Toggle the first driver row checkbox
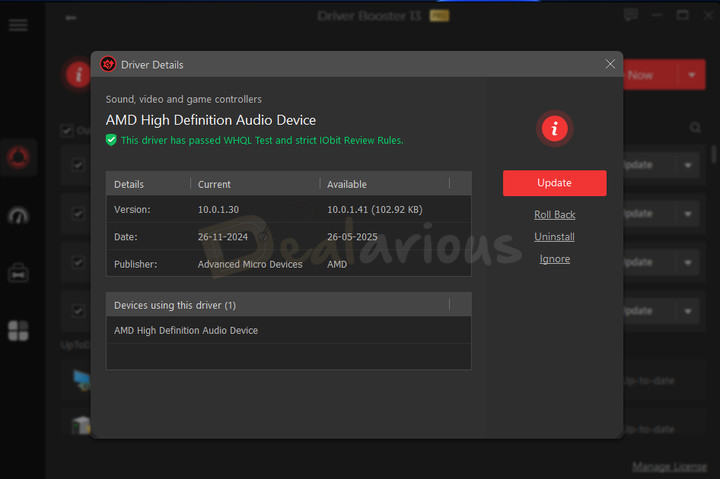 coord(79,165)
